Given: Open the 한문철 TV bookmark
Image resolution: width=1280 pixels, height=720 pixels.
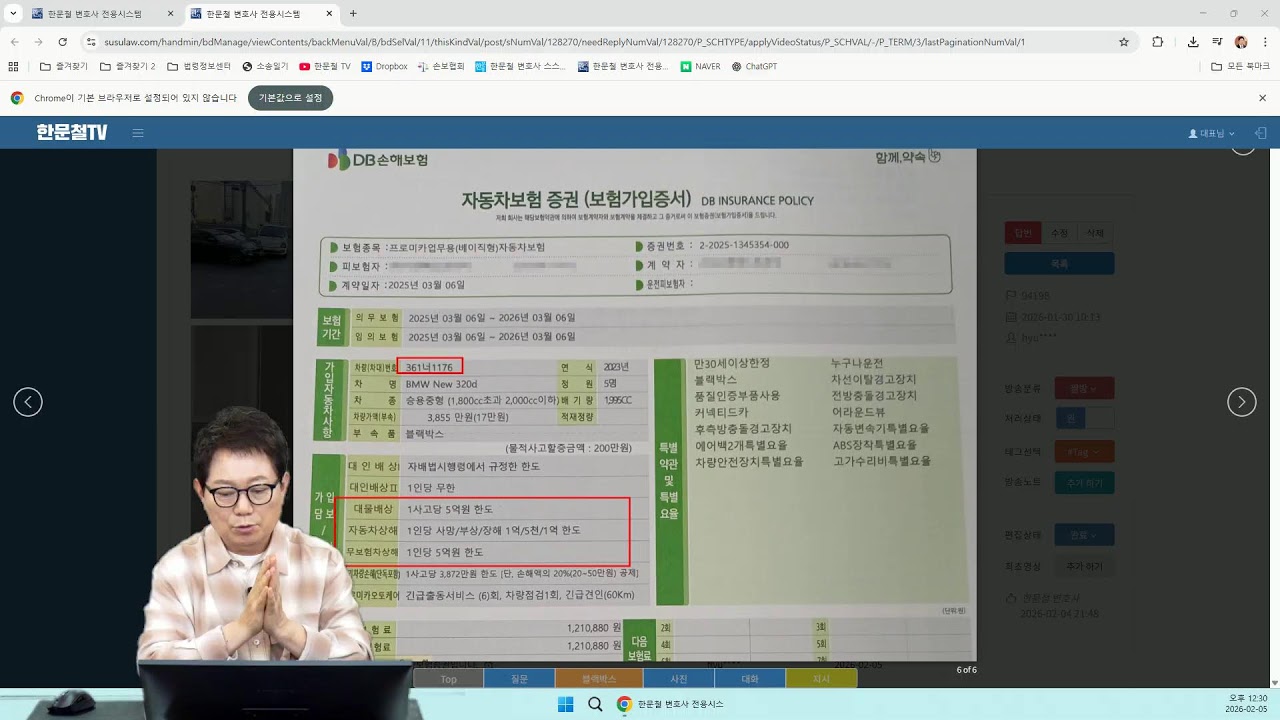Looking at the screenshot, I should [325, 66].
